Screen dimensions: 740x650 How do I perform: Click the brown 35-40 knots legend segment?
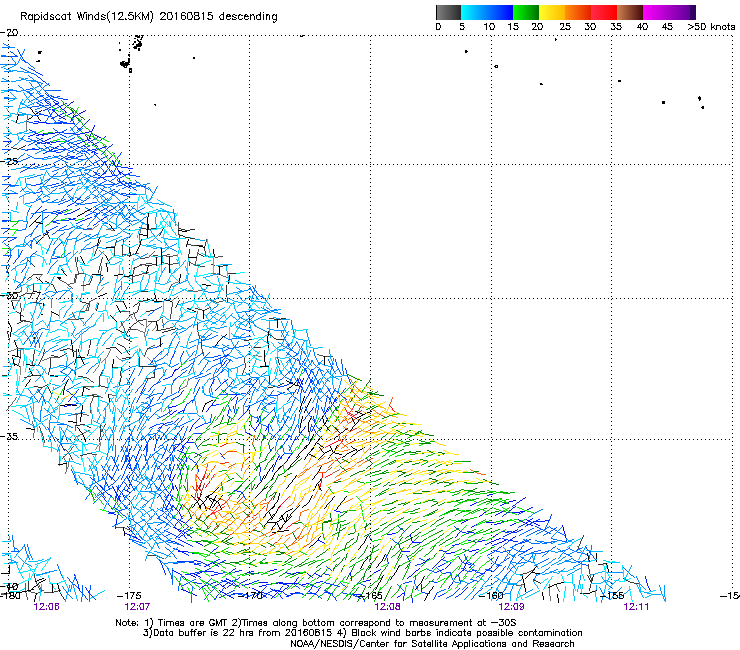(630, 12)
